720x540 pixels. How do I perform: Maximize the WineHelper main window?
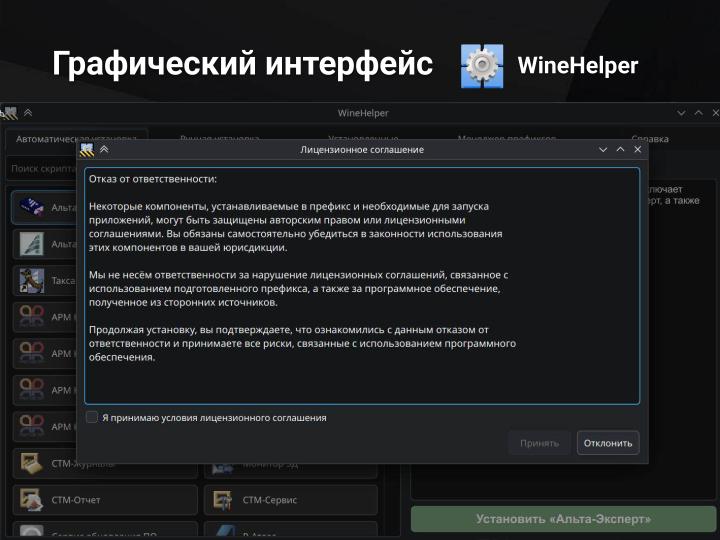coord(698,113)
